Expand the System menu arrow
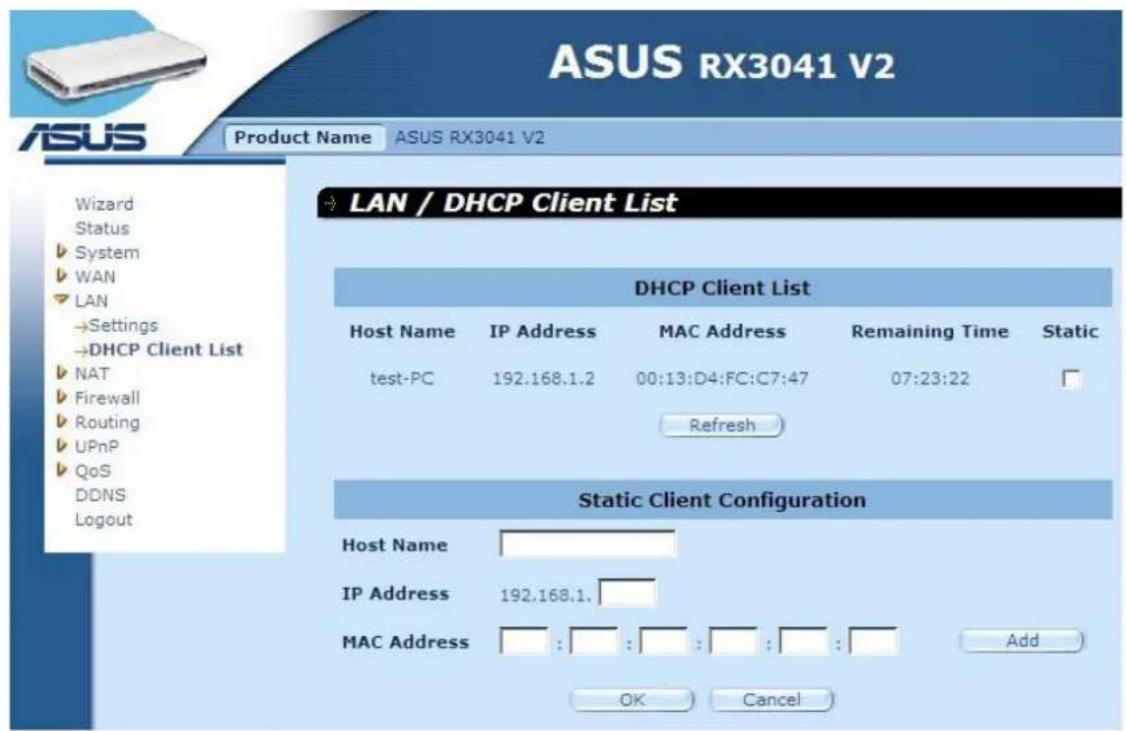The height and width of the screenshot is (731, 1126). tap(62, 252)
